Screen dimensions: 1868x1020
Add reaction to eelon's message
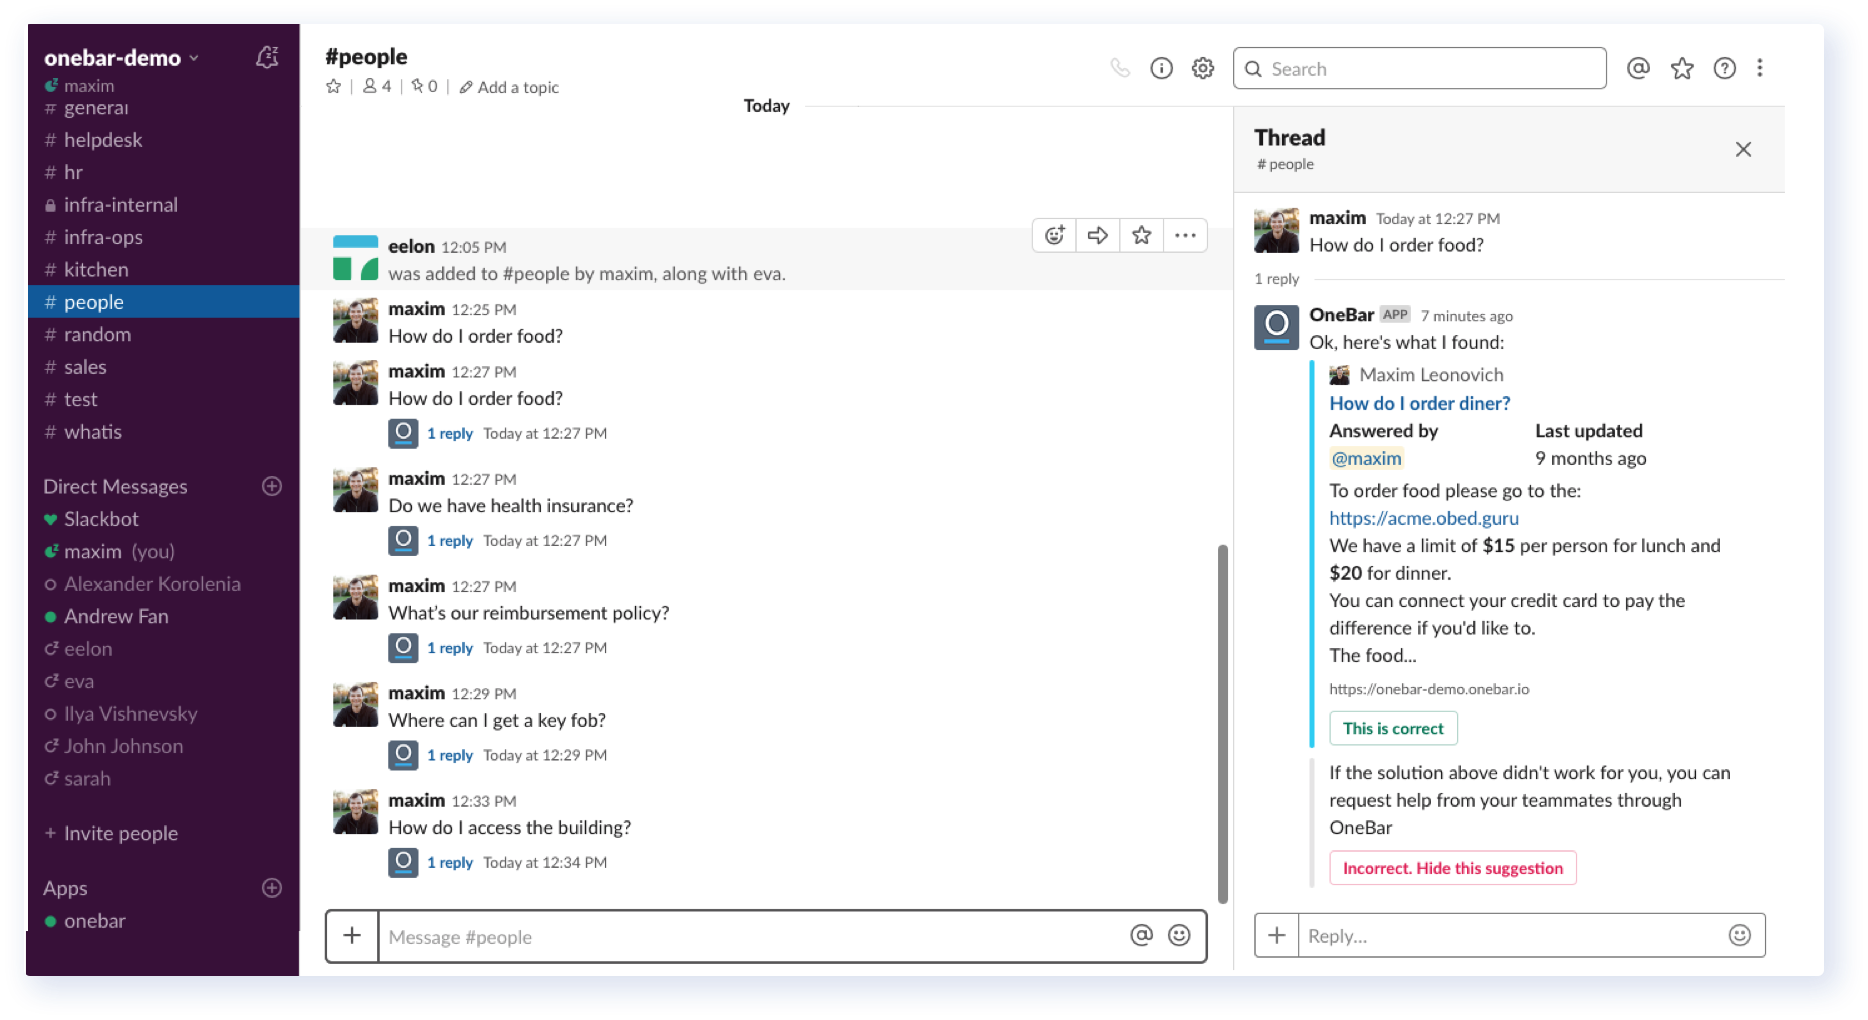click(1054, 235)
